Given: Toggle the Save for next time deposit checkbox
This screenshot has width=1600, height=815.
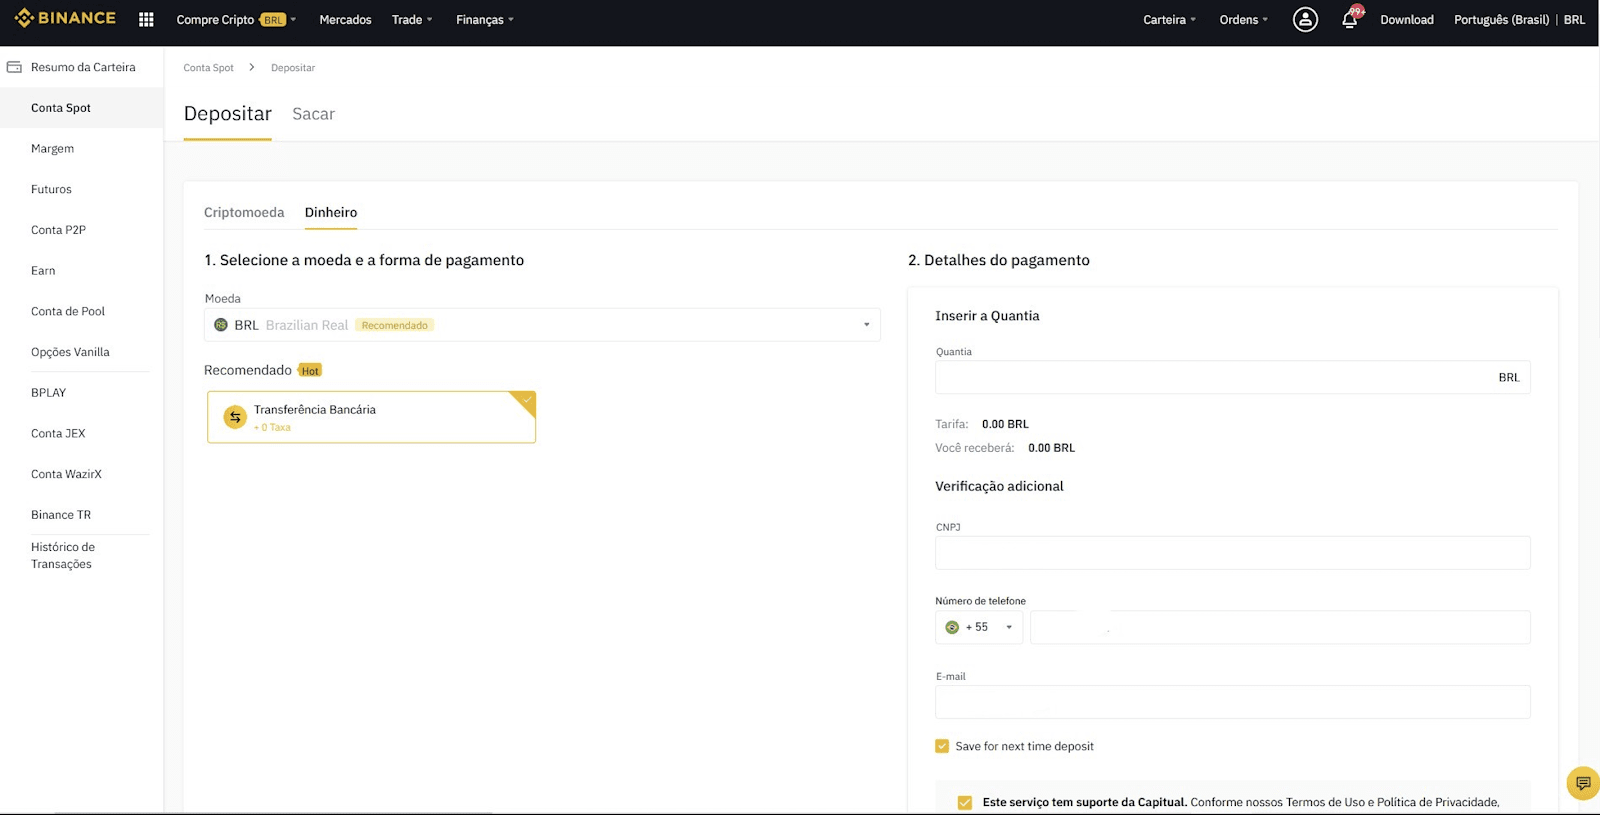Looking at the screenshot, I should (x=942, y=746).
